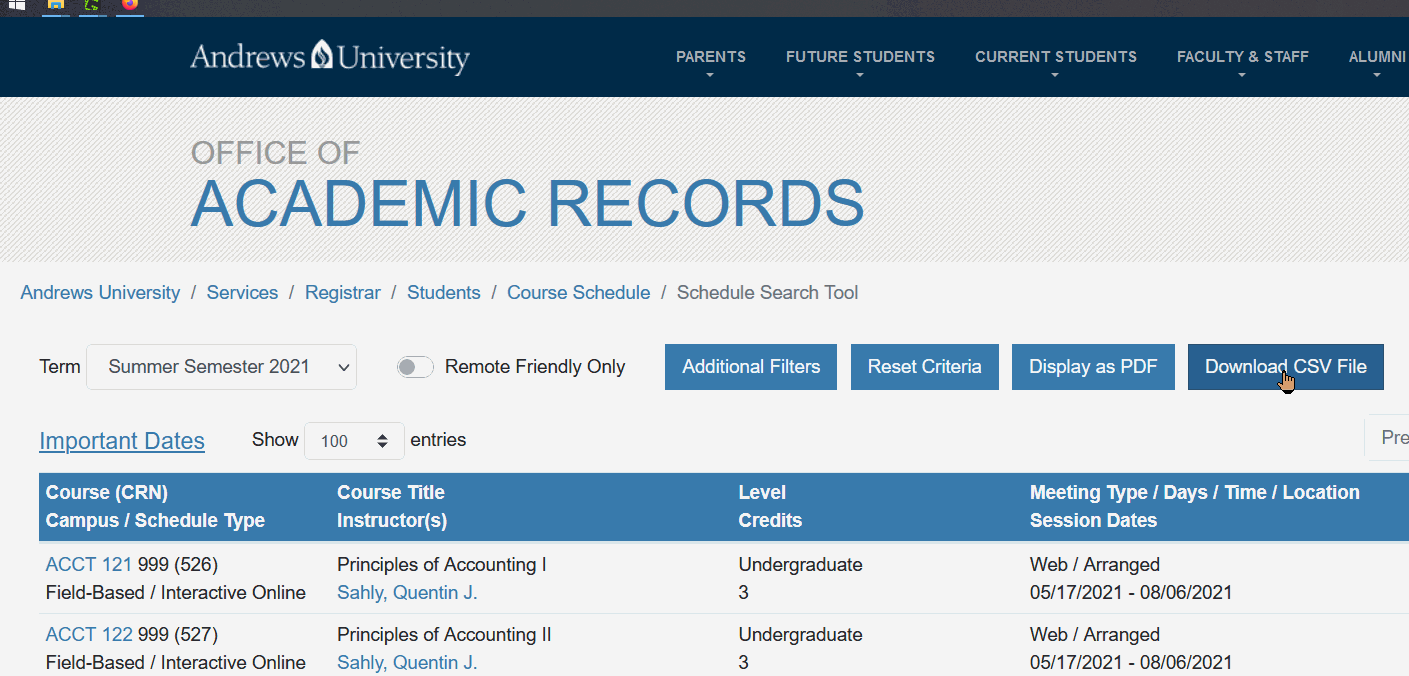Click the Additional Filters button
The width and height of the screenshot is (1409, 676).
751,367
